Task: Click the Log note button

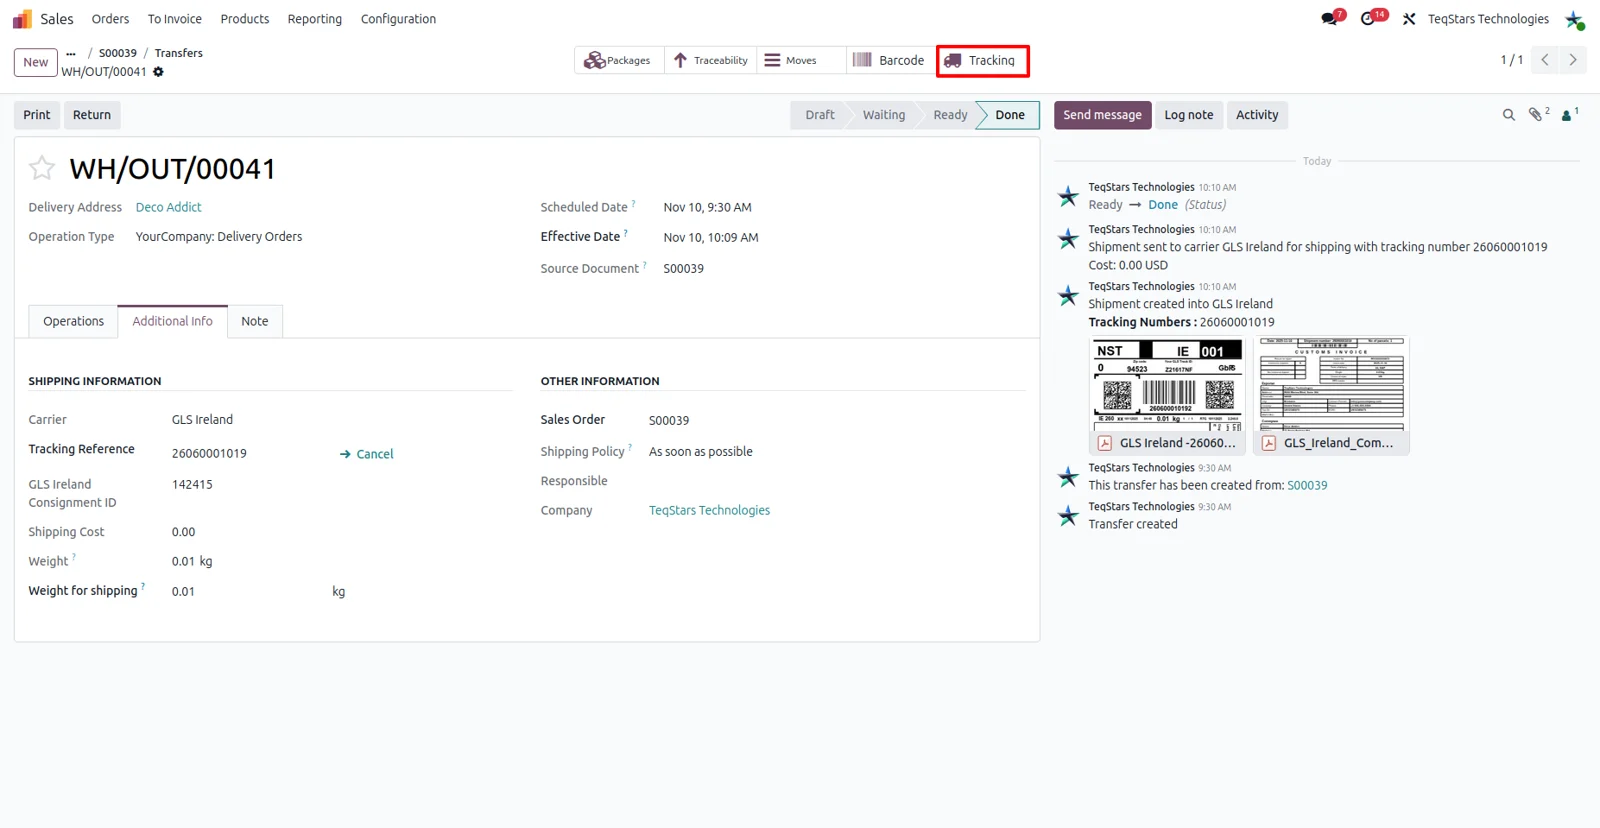Action: 1189,115
